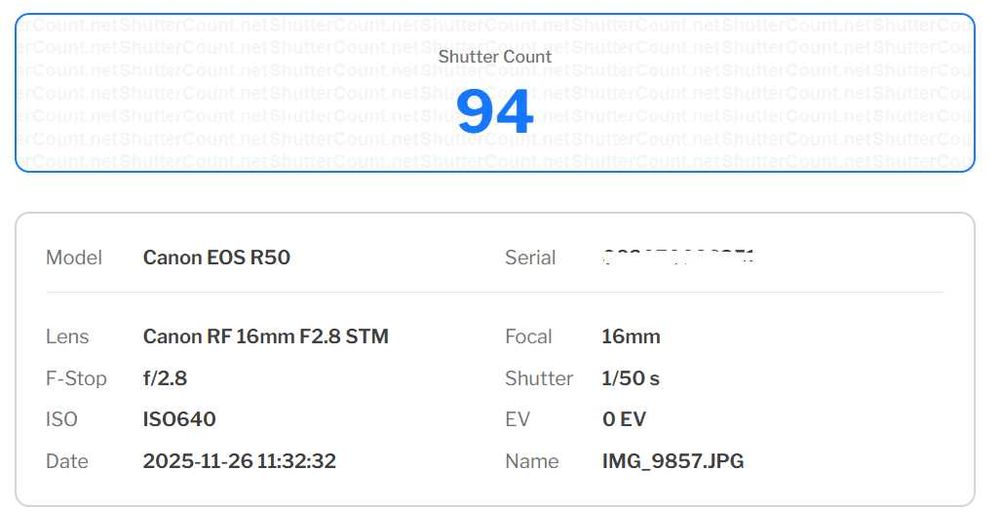This screenshot has height=517, width=1000.
Task: Click the obscured serial number value
Action: 679,257
